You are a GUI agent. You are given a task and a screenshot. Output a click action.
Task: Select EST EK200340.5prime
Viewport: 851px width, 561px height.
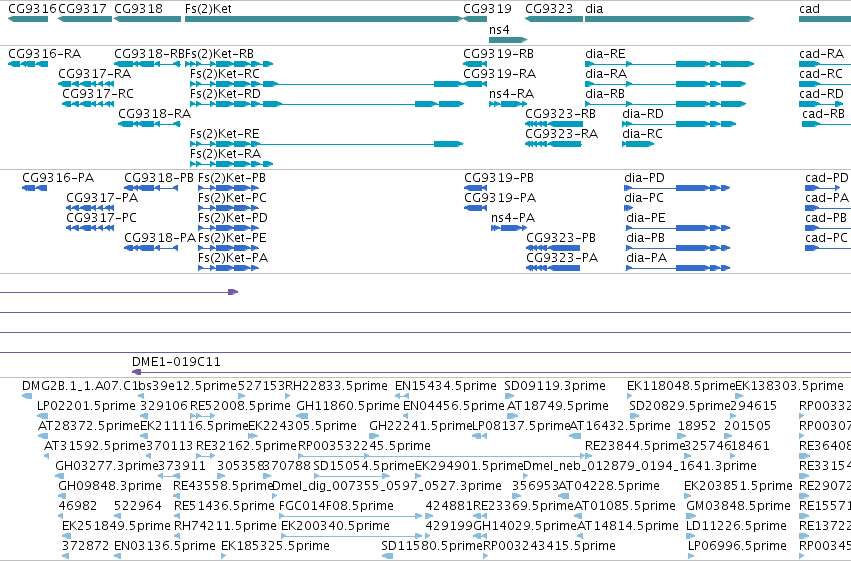(x=335, y=526)
